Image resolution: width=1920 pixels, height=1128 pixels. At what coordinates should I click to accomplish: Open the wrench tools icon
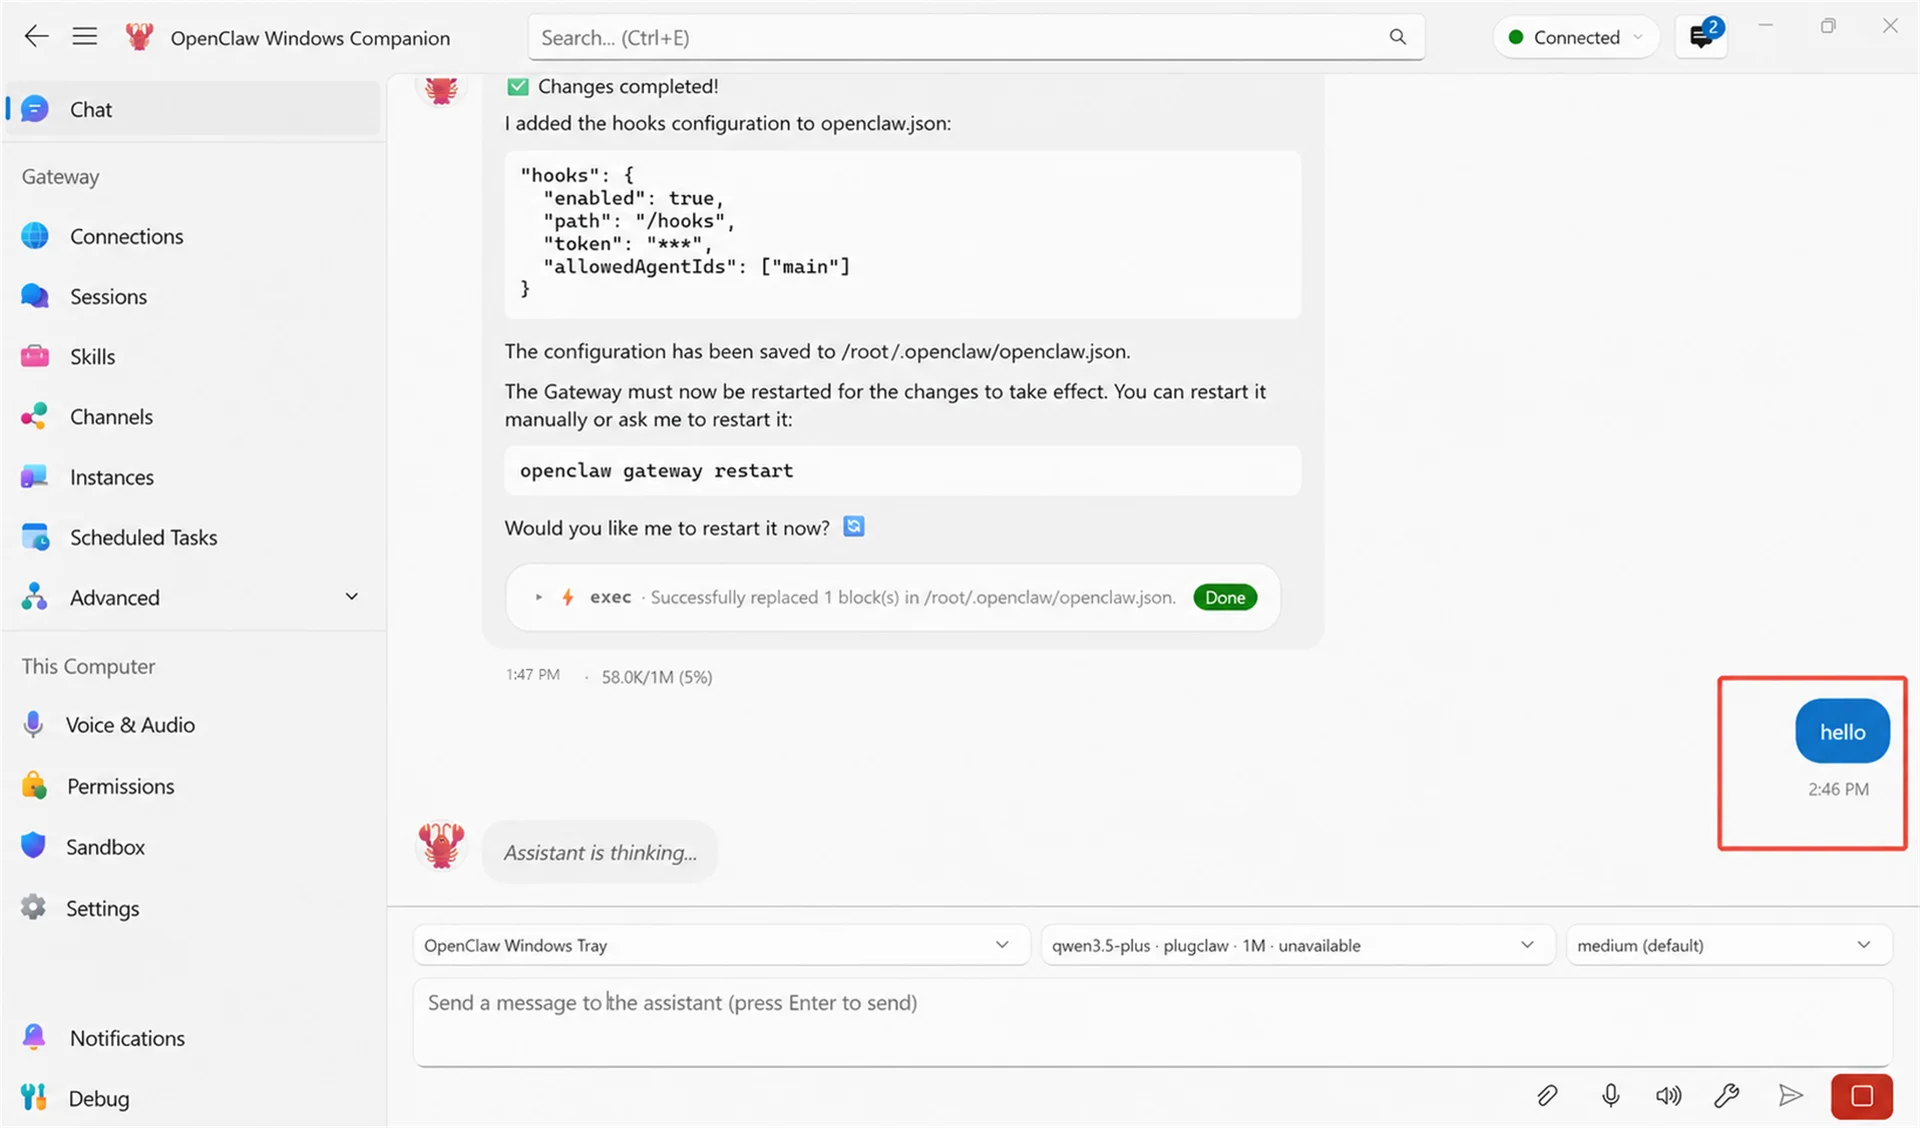point(1727,1095)
